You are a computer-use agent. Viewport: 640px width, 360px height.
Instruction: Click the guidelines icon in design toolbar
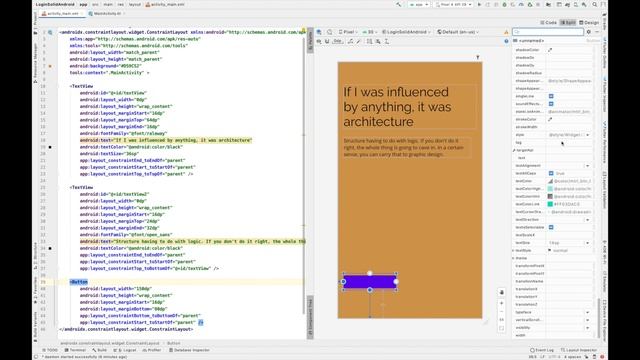(387, 41)
